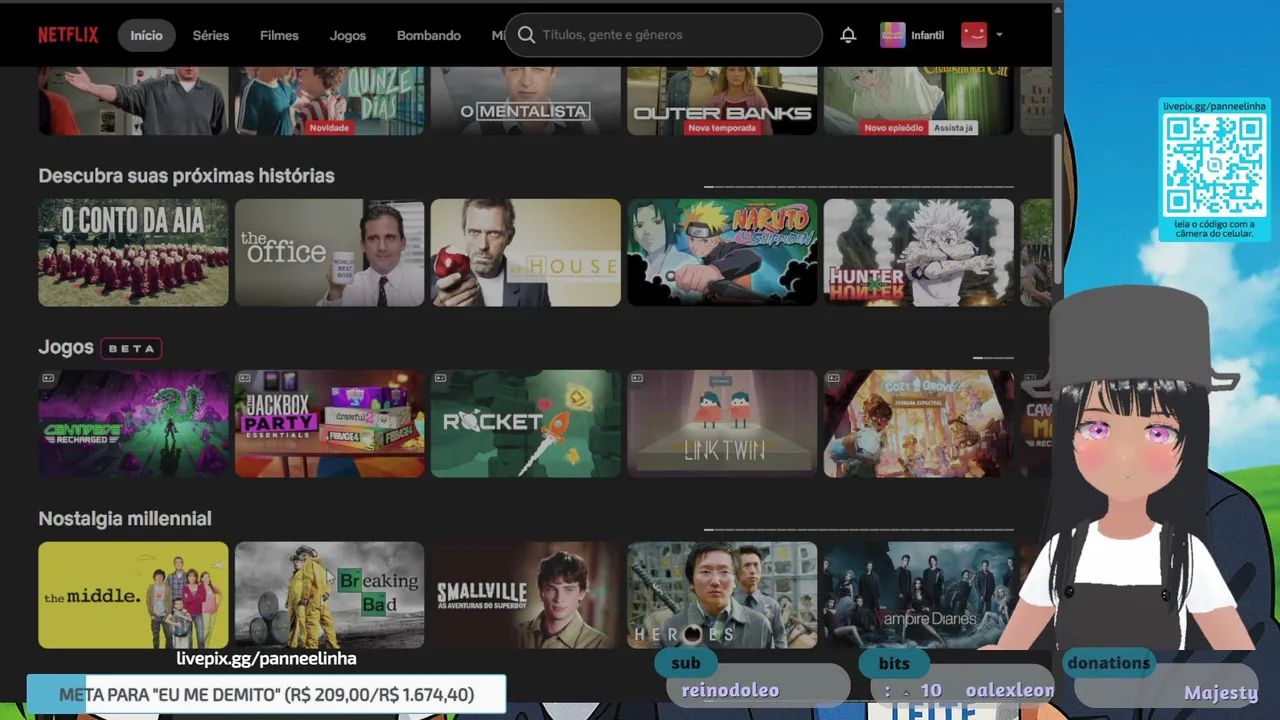
Task: Select The Vampire Diaries title card
Action: point(918,595)
